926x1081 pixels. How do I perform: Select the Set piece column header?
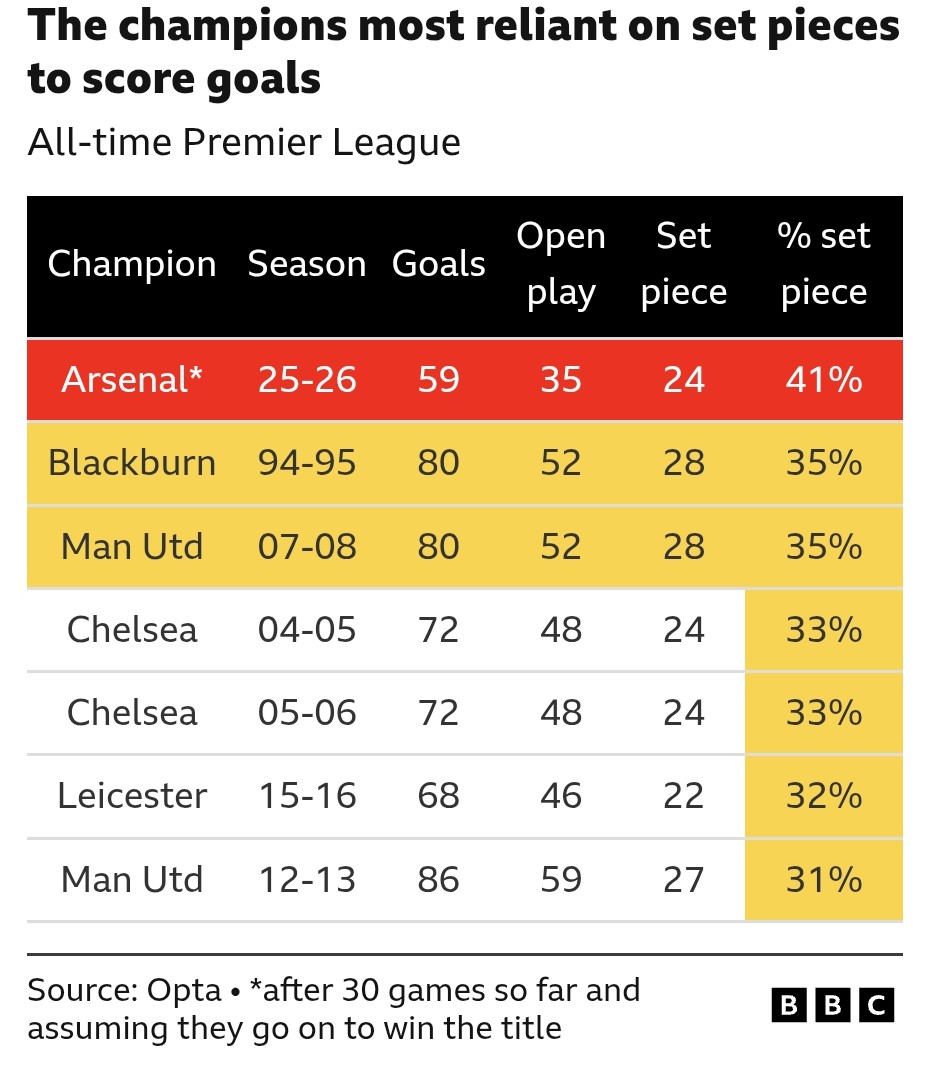(684, 264)
